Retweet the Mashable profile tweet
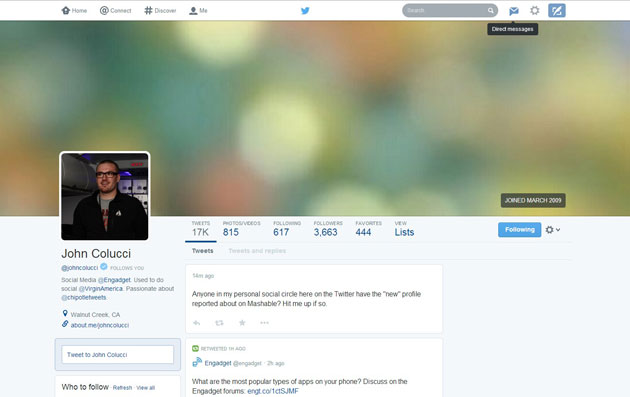Image resolution: width=630 pixels, height=397 pixels. click(x=219, y=323)
